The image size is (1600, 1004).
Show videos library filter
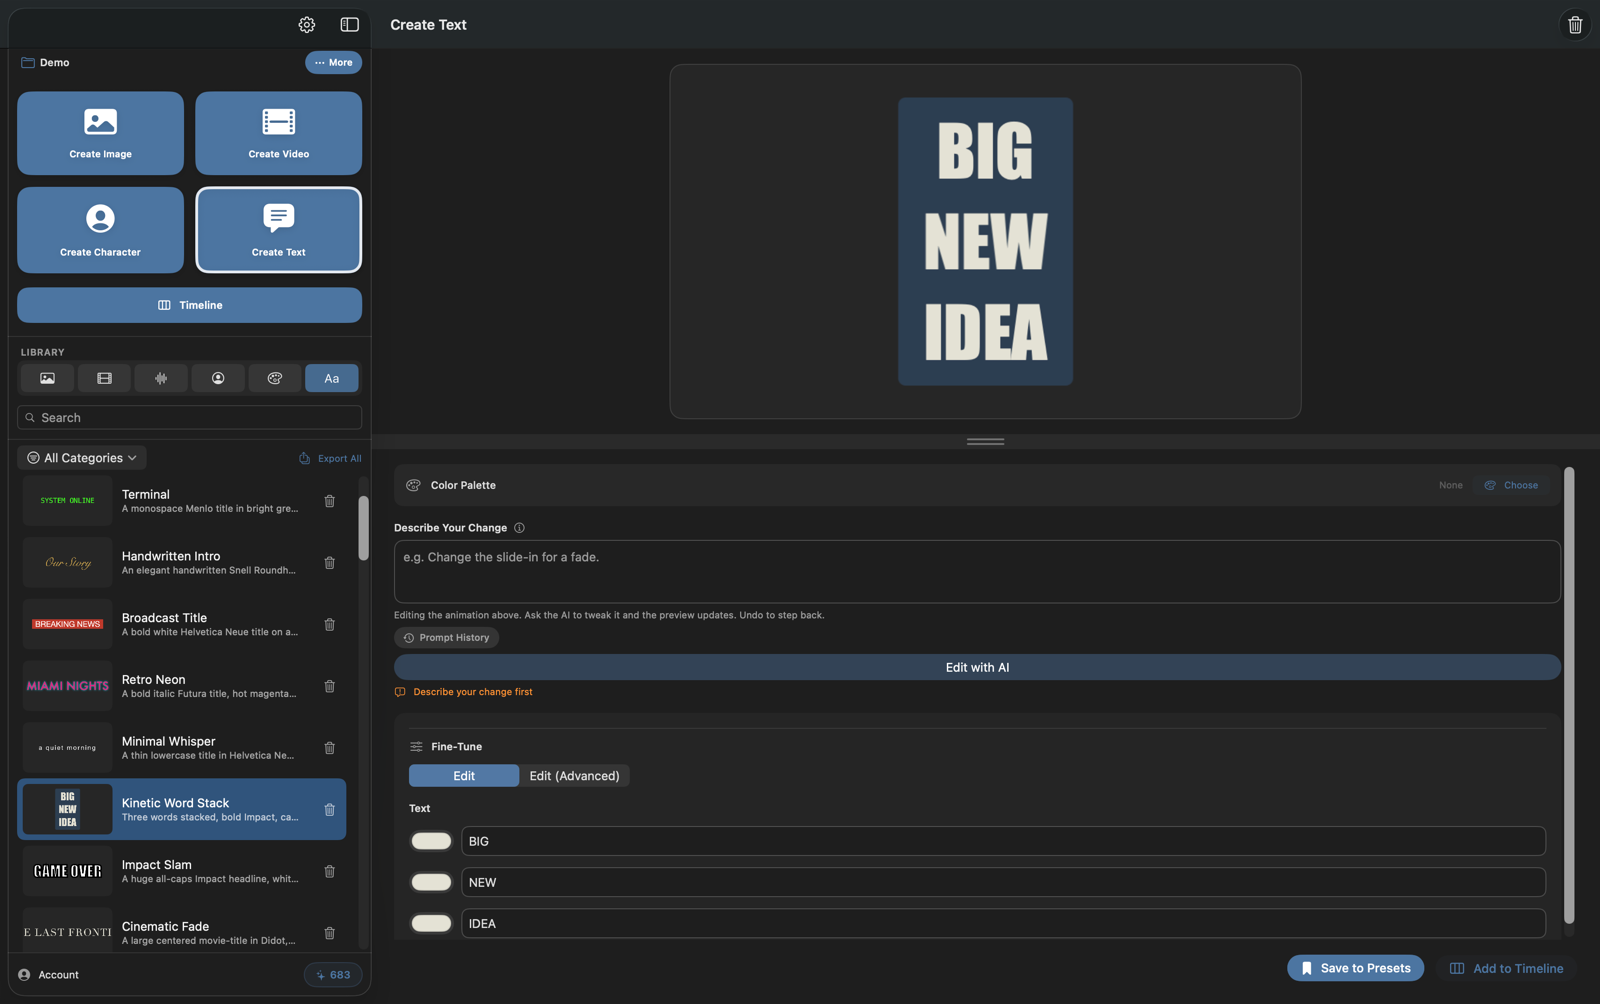pos(104,378)
